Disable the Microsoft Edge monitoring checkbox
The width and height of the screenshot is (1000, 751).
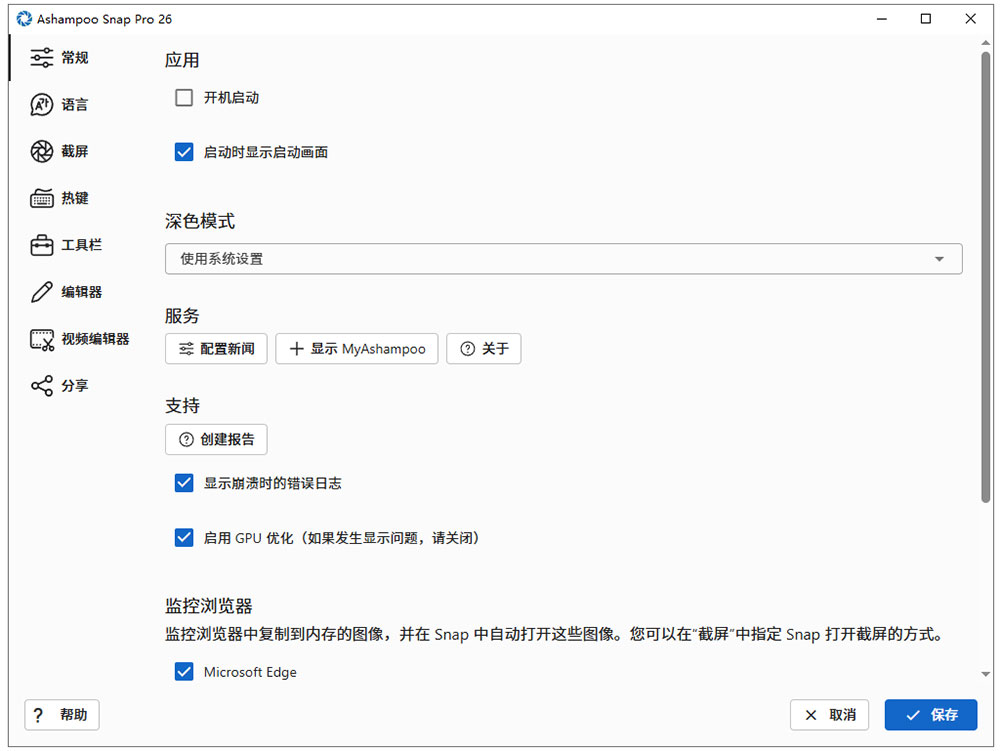click(x=184, y=671)
